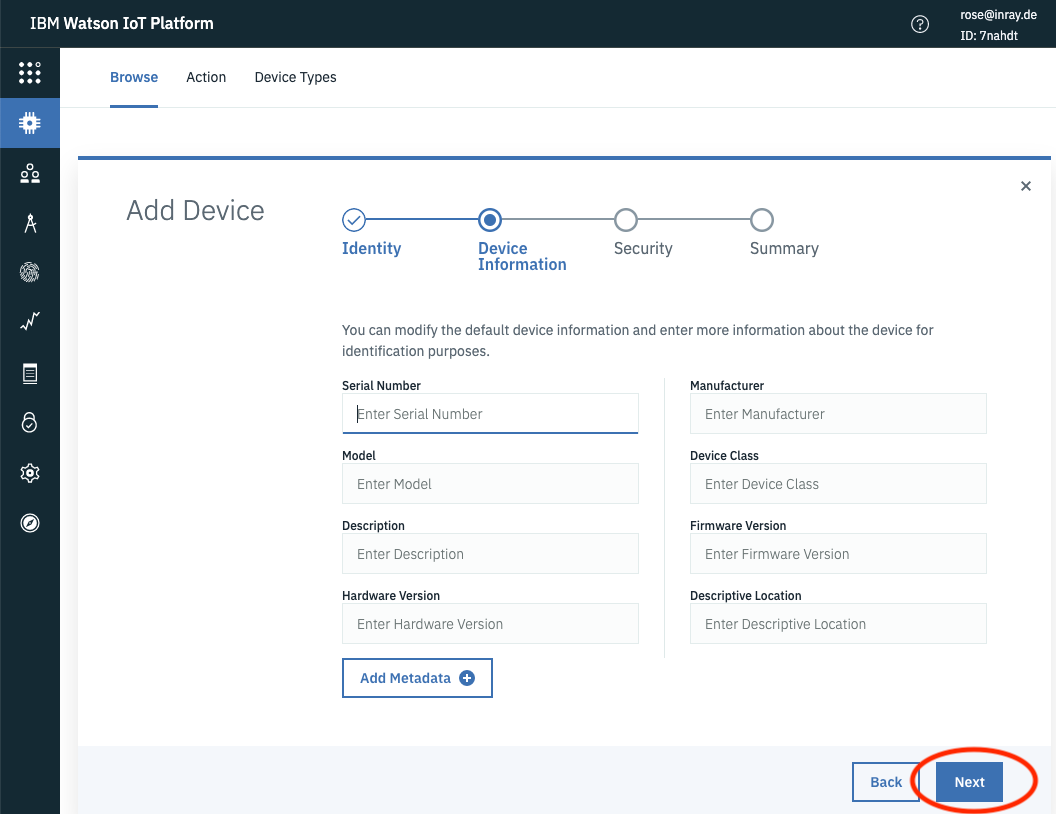Open the Boards grid menu icon
Image resolution: width=1056 pixels, height=814 pixels.
(29, 72)
